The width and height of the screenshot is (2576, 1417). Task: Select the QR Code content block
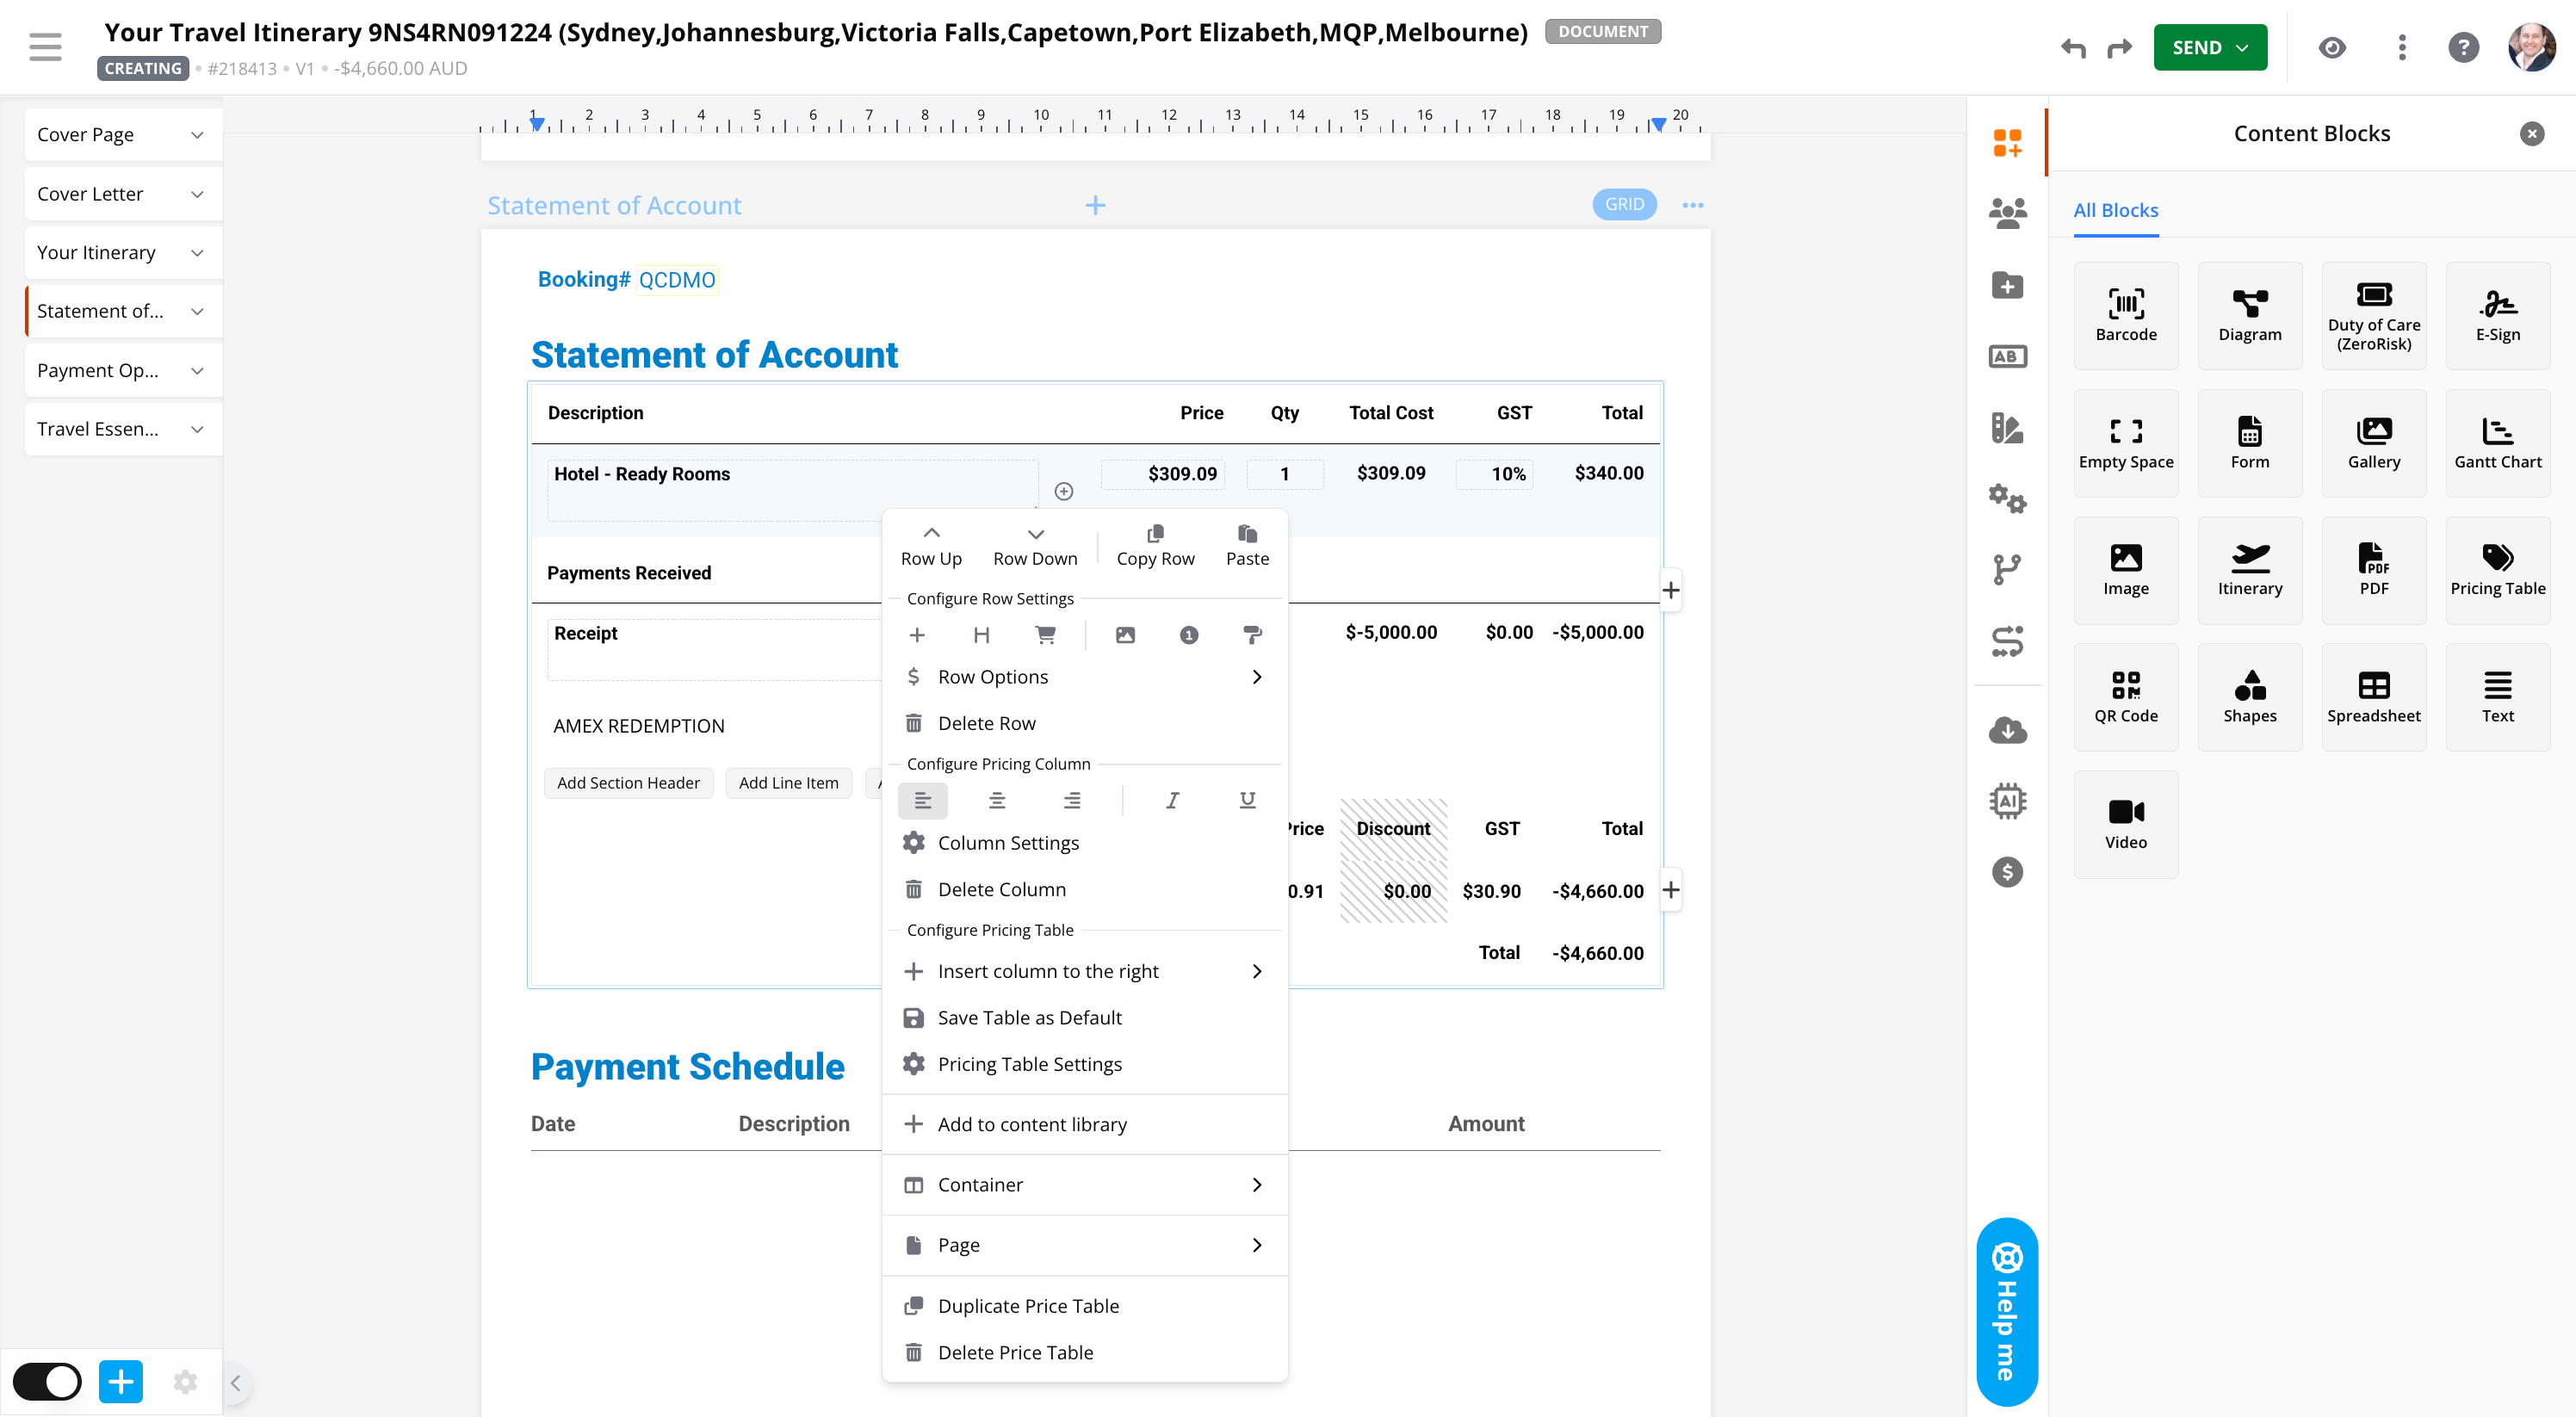(2125, 697)
